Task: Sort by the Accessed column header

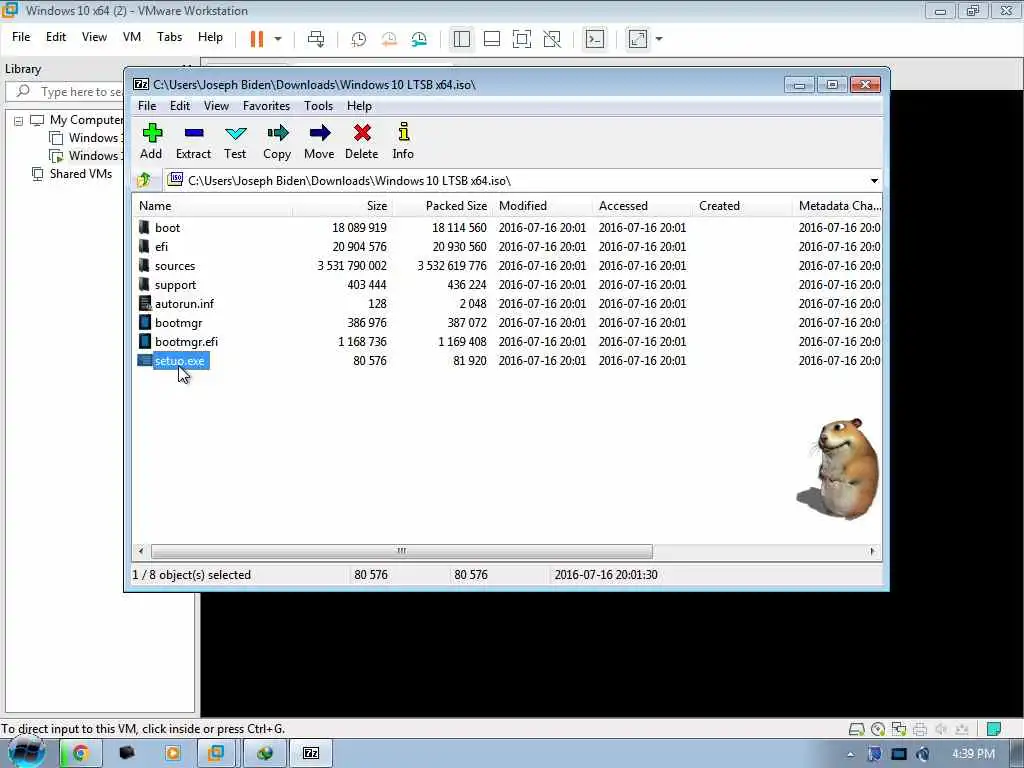Action: pos(643,206)
